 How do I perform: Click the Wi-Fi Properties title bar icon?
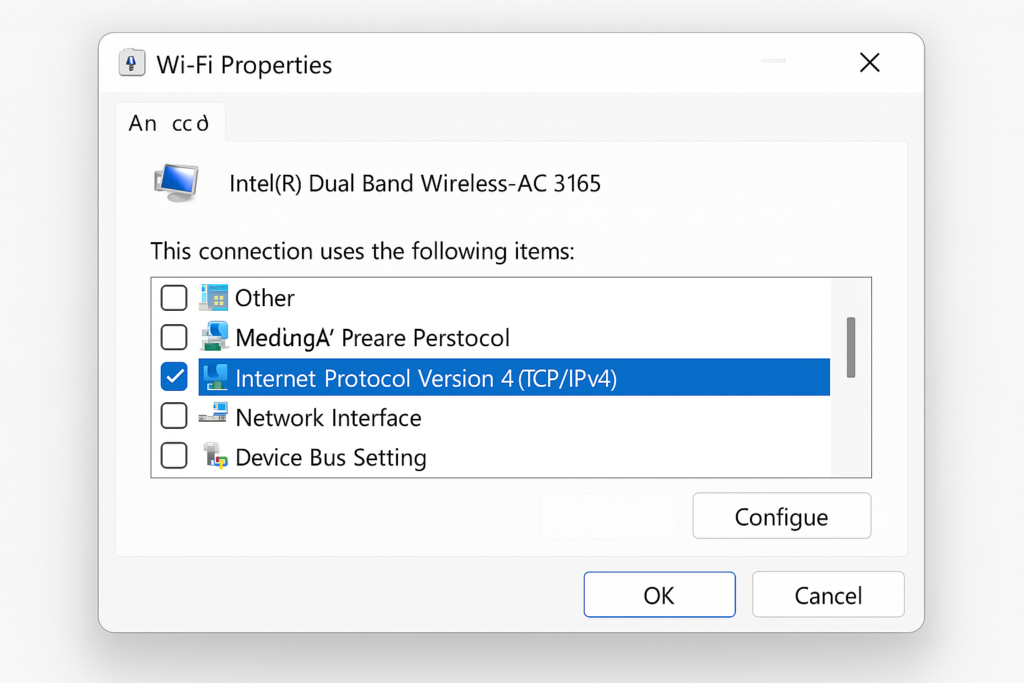tap(131, 63)
